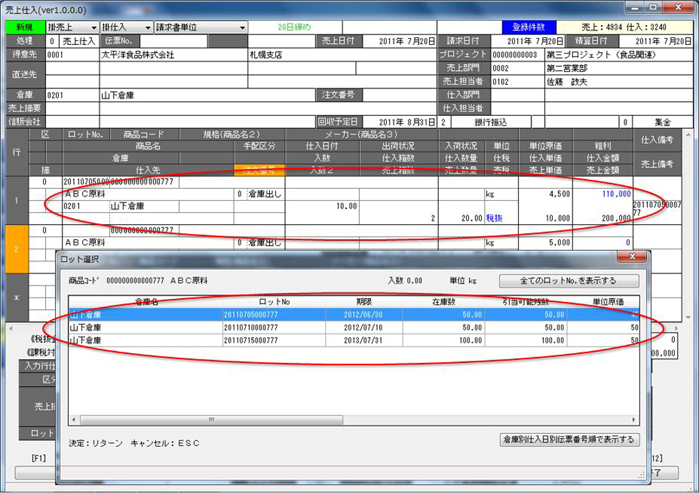Click the 期限 column header

click(x=360, y=301)
